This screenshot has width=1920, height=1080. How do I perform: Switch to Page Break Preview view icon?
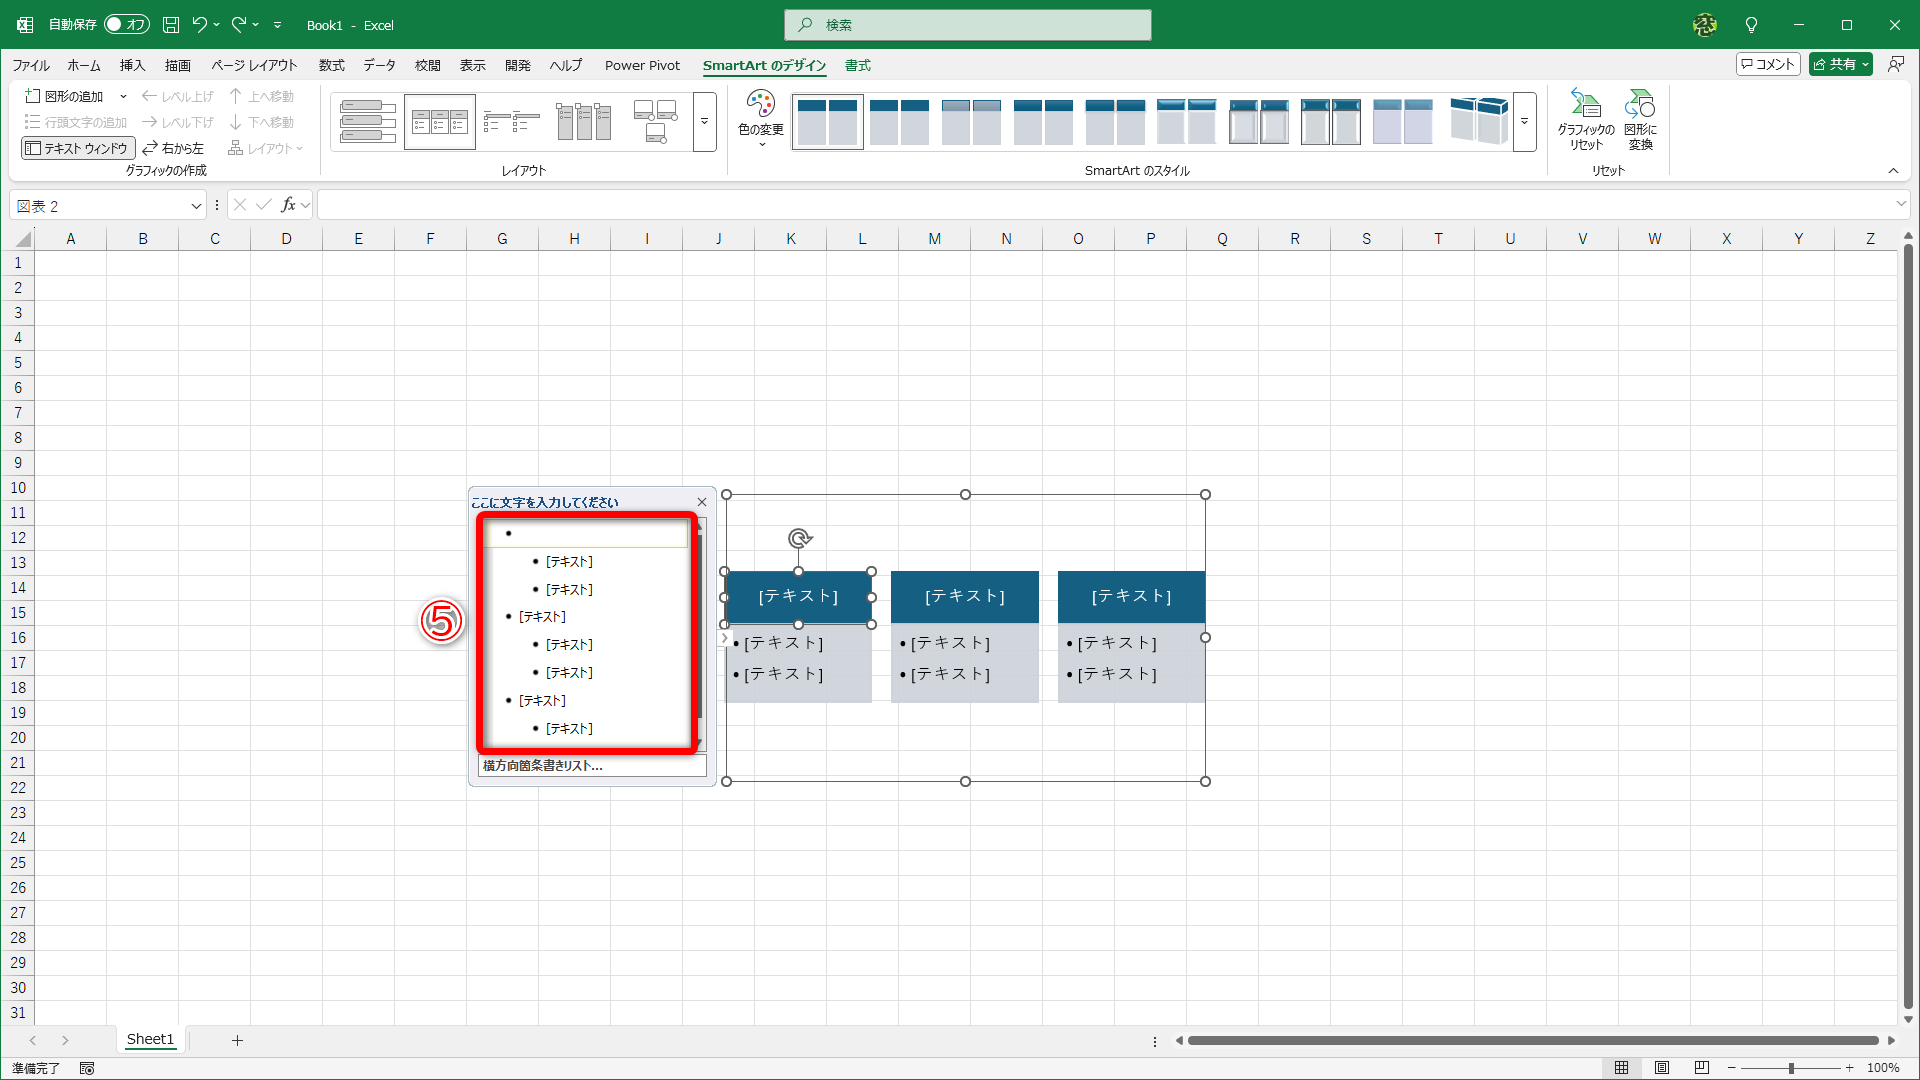1701,1068
